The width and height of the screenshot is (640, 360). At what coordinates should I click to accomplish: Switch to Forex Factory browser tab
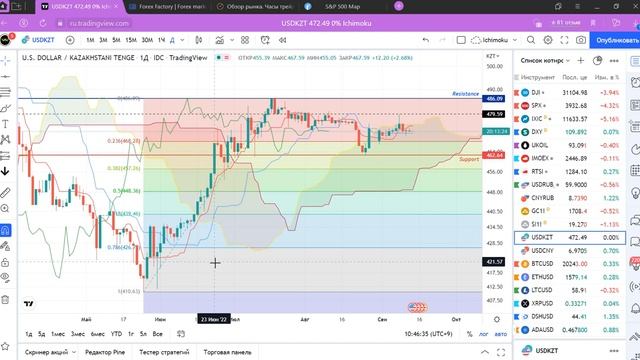(x=167, y=7)
